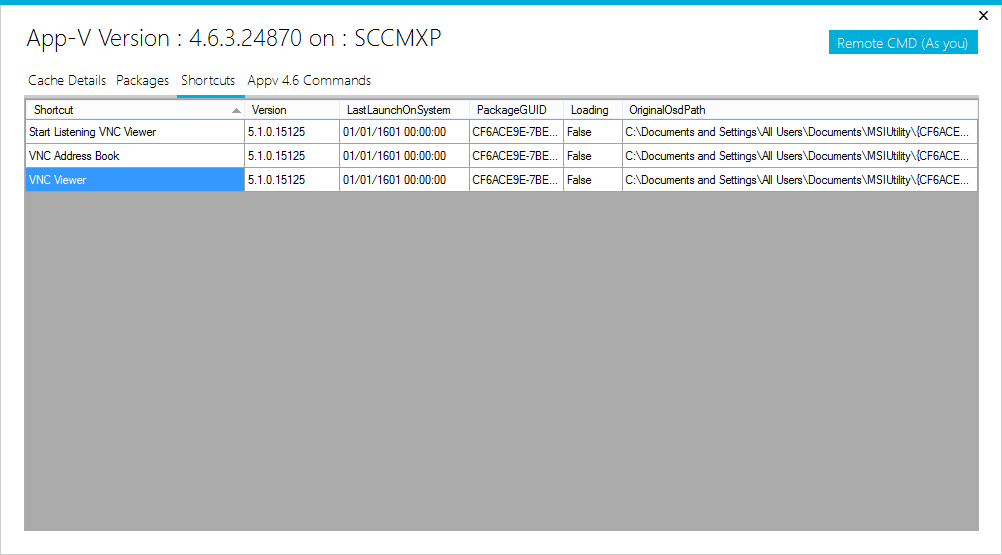
Task: Click last launch date of Start Listening VNC Viewer
Action: click(x=405, y=132)
